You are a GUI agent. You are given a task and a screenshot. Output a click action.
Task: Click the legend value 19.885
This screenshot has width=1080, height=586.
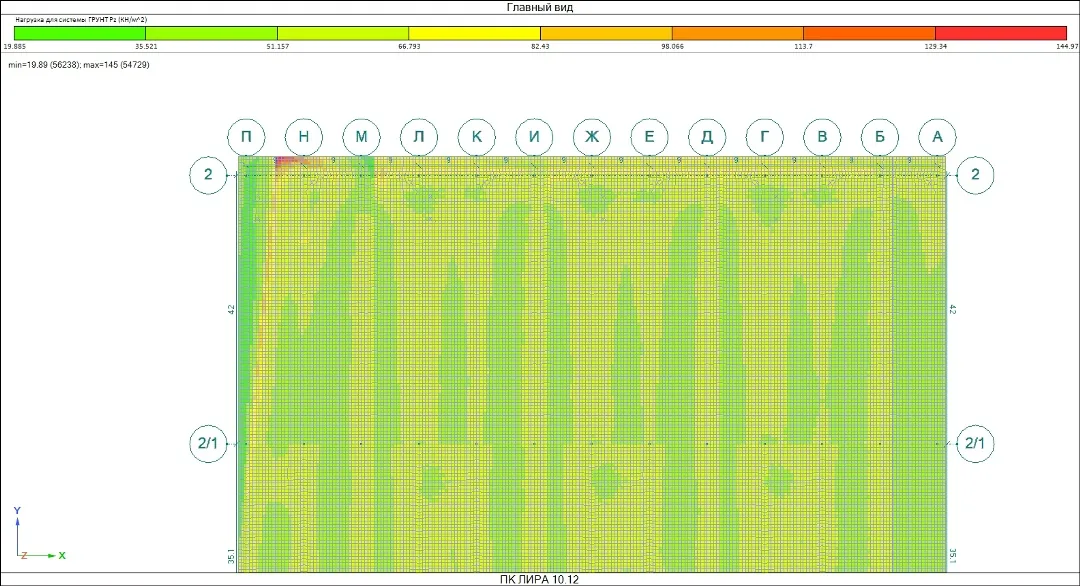(14, 46)
